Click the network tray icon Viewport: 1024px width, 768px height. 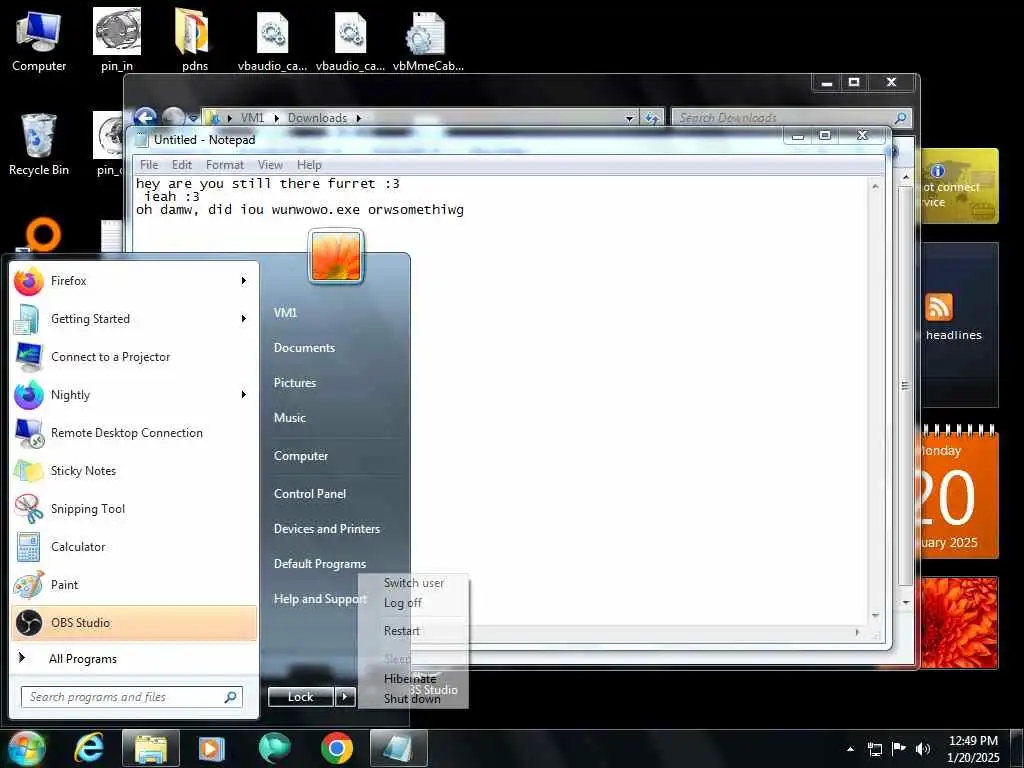tap(875, 749)
